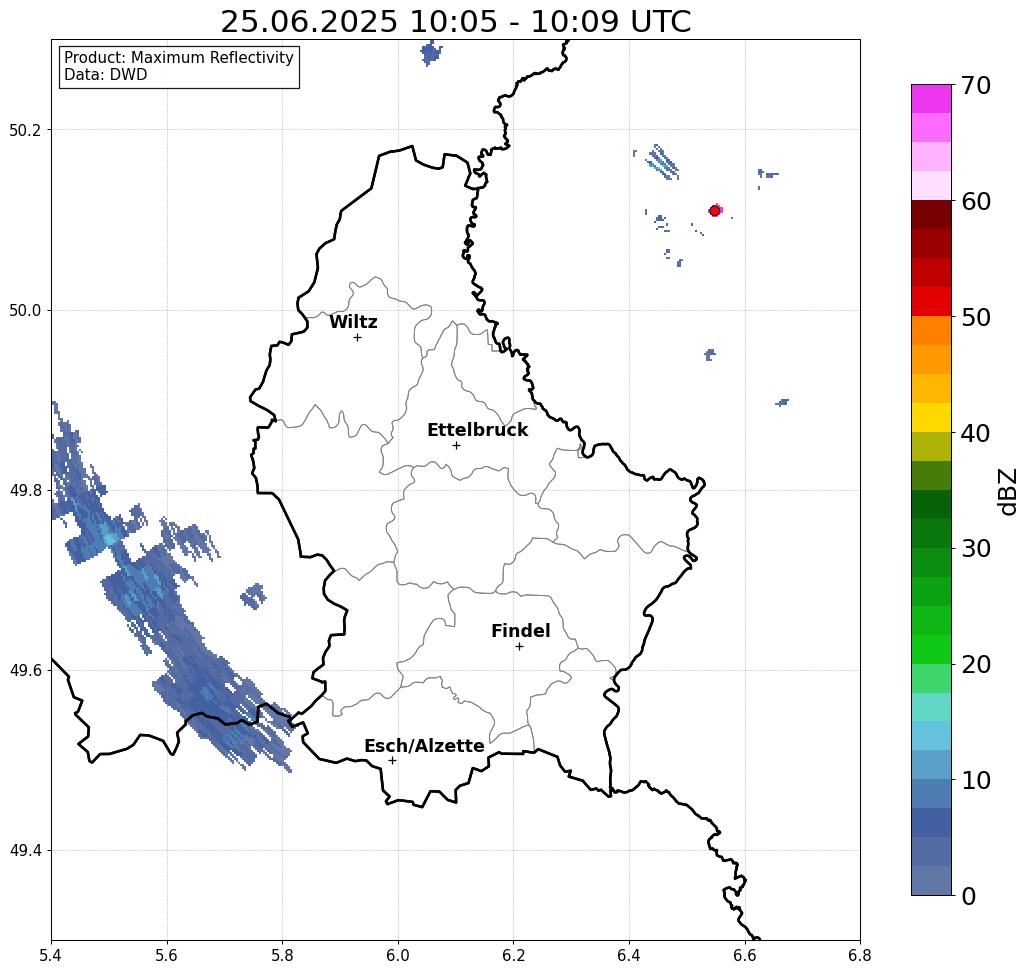The image size is (1029, 973).
Task: Click the longitude tick label 6.2
Action: [514, 955]
